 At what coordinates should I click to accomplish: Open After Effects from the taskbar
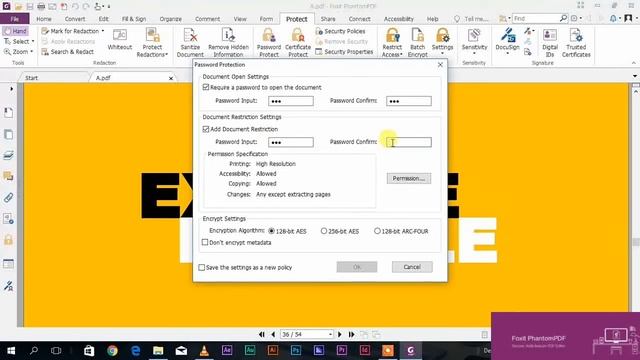click(x=227, y=350)
